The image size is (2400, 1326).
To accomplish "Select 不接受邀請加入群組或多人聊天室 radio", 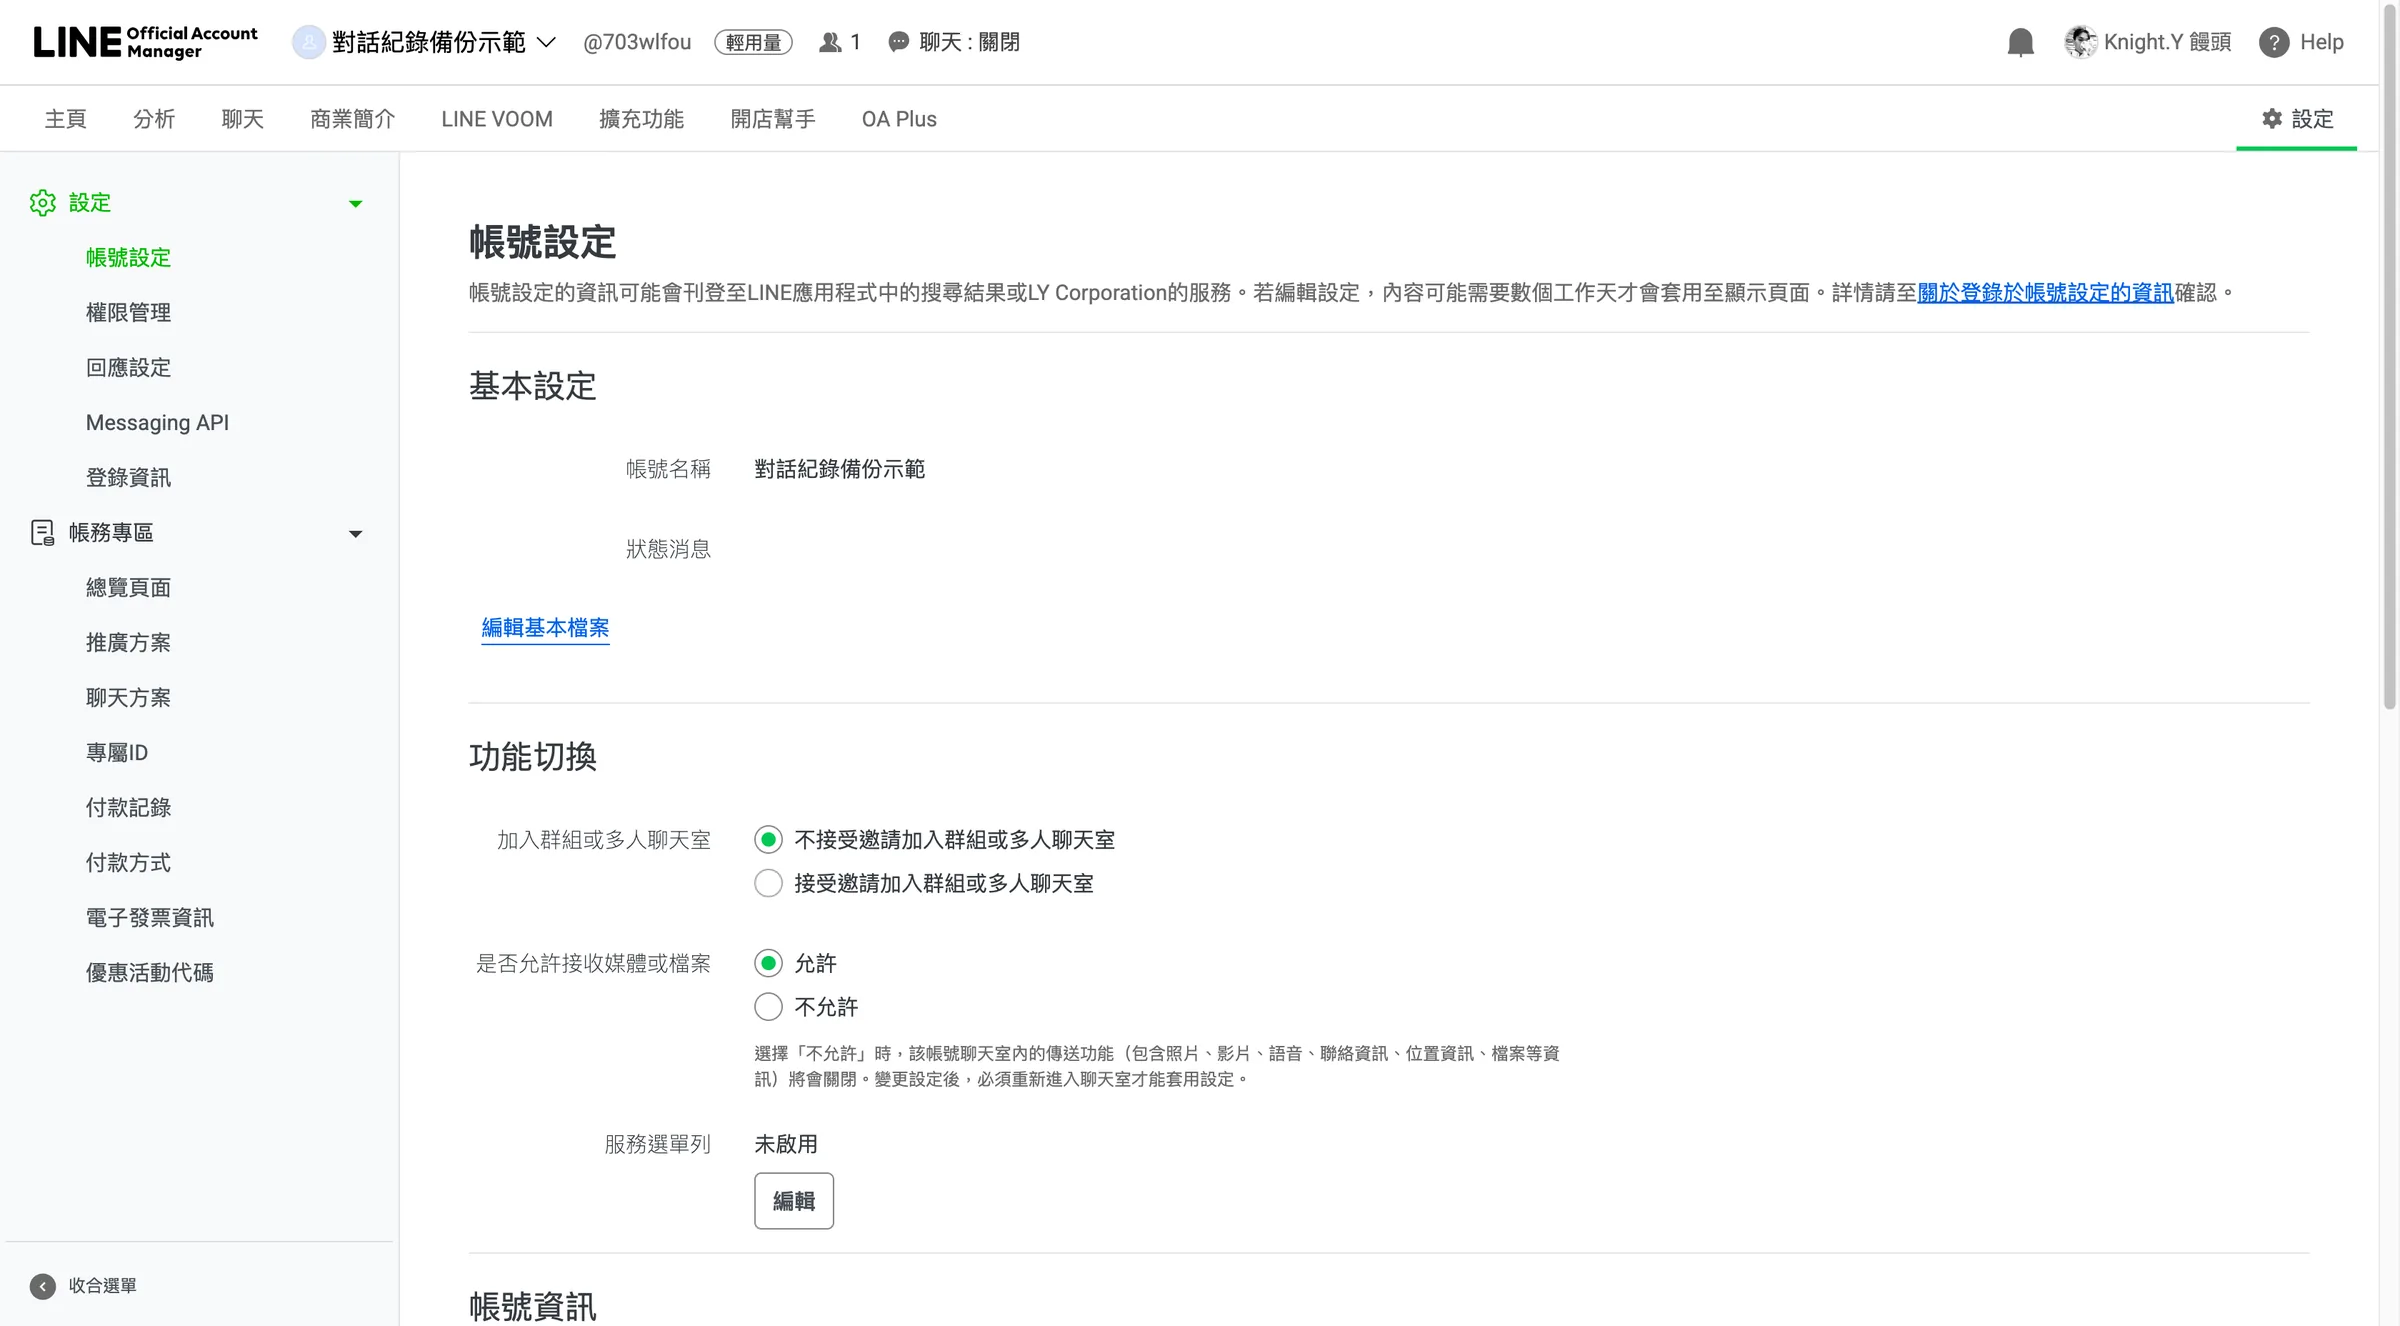I will click(768, 840).
